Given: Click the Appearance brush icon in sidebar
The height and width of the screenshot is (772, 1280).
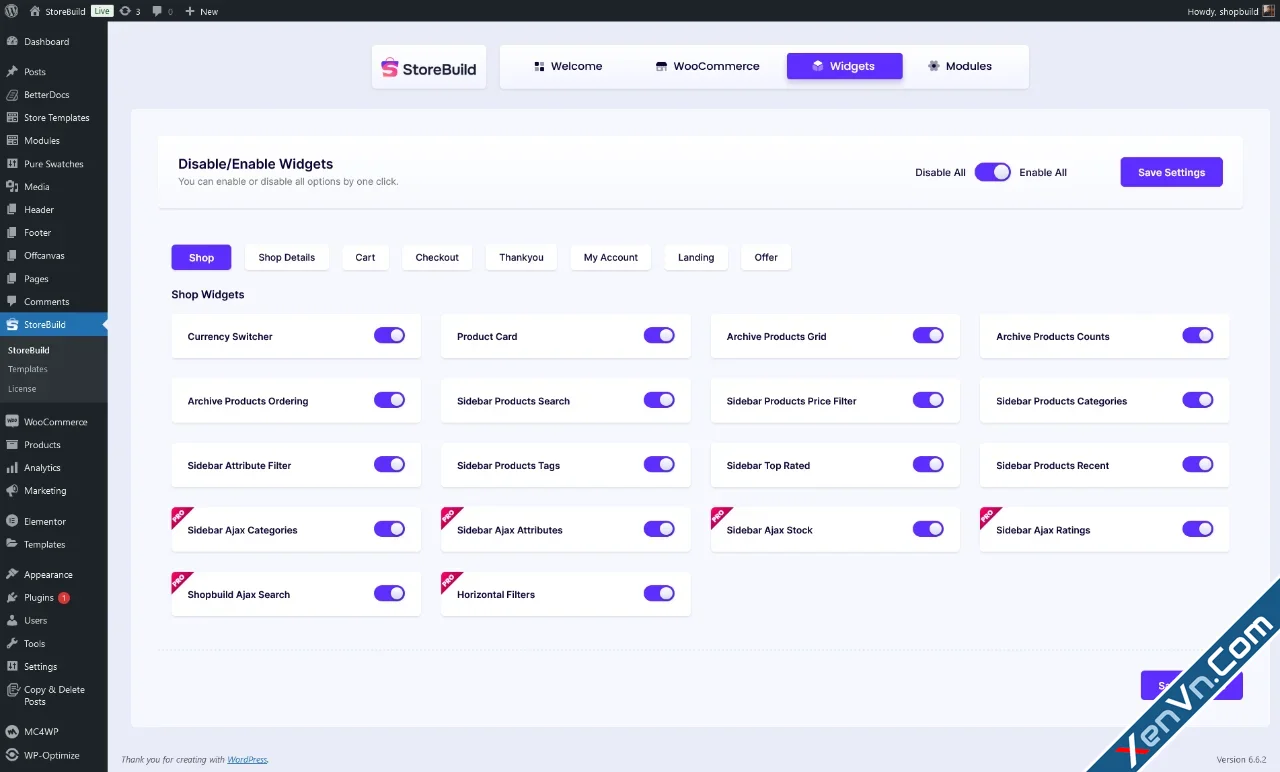Looking at the screenshot, I should [12, 575].
